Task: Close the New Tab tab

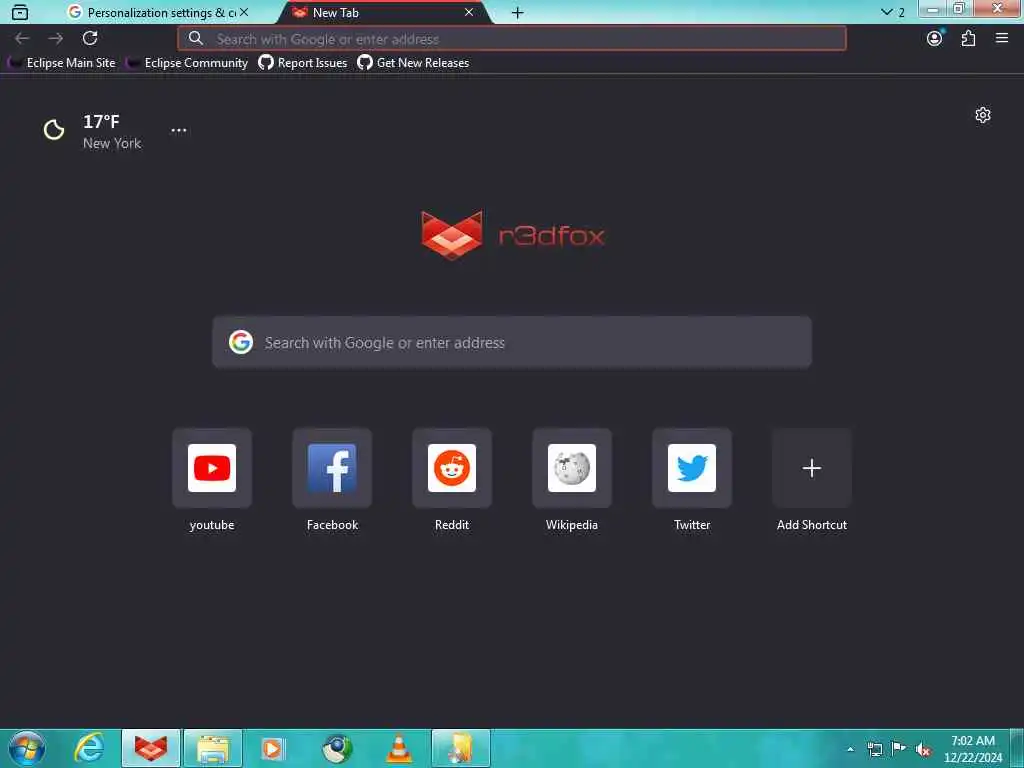Action: tap(469, 12)
